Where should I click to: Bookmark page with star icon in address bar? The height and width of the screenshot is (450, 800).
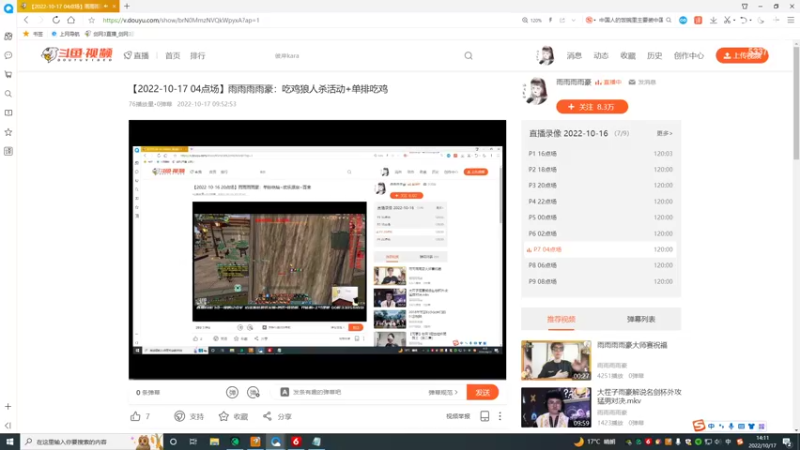tap(91, 20)
